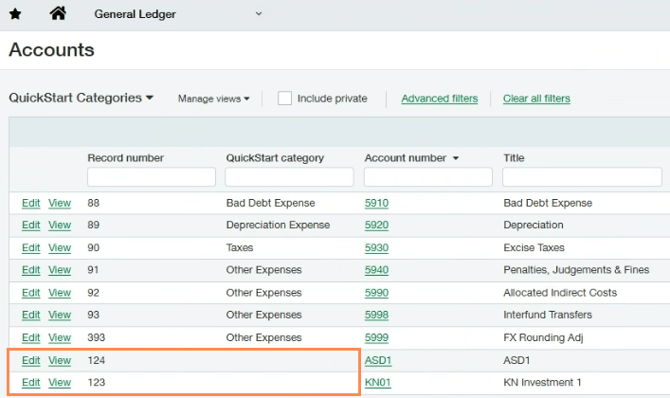Edit record 89 Depreciation Expense
Viewport: 670px width, 398px height.
tap(31, 225)
